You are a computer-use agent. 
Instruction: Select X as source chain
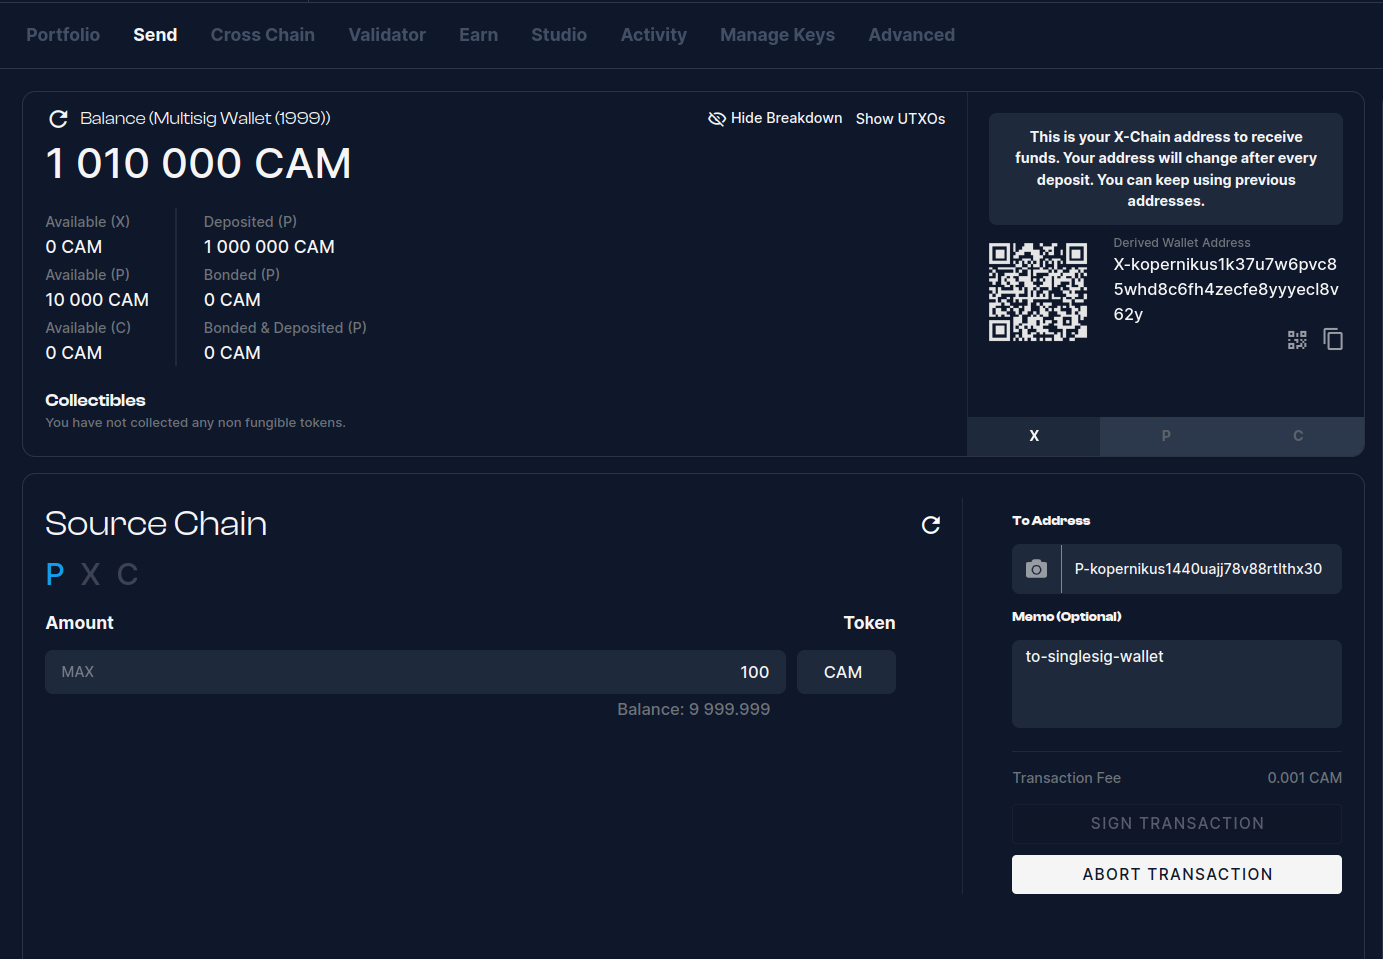tap(90, 574)
